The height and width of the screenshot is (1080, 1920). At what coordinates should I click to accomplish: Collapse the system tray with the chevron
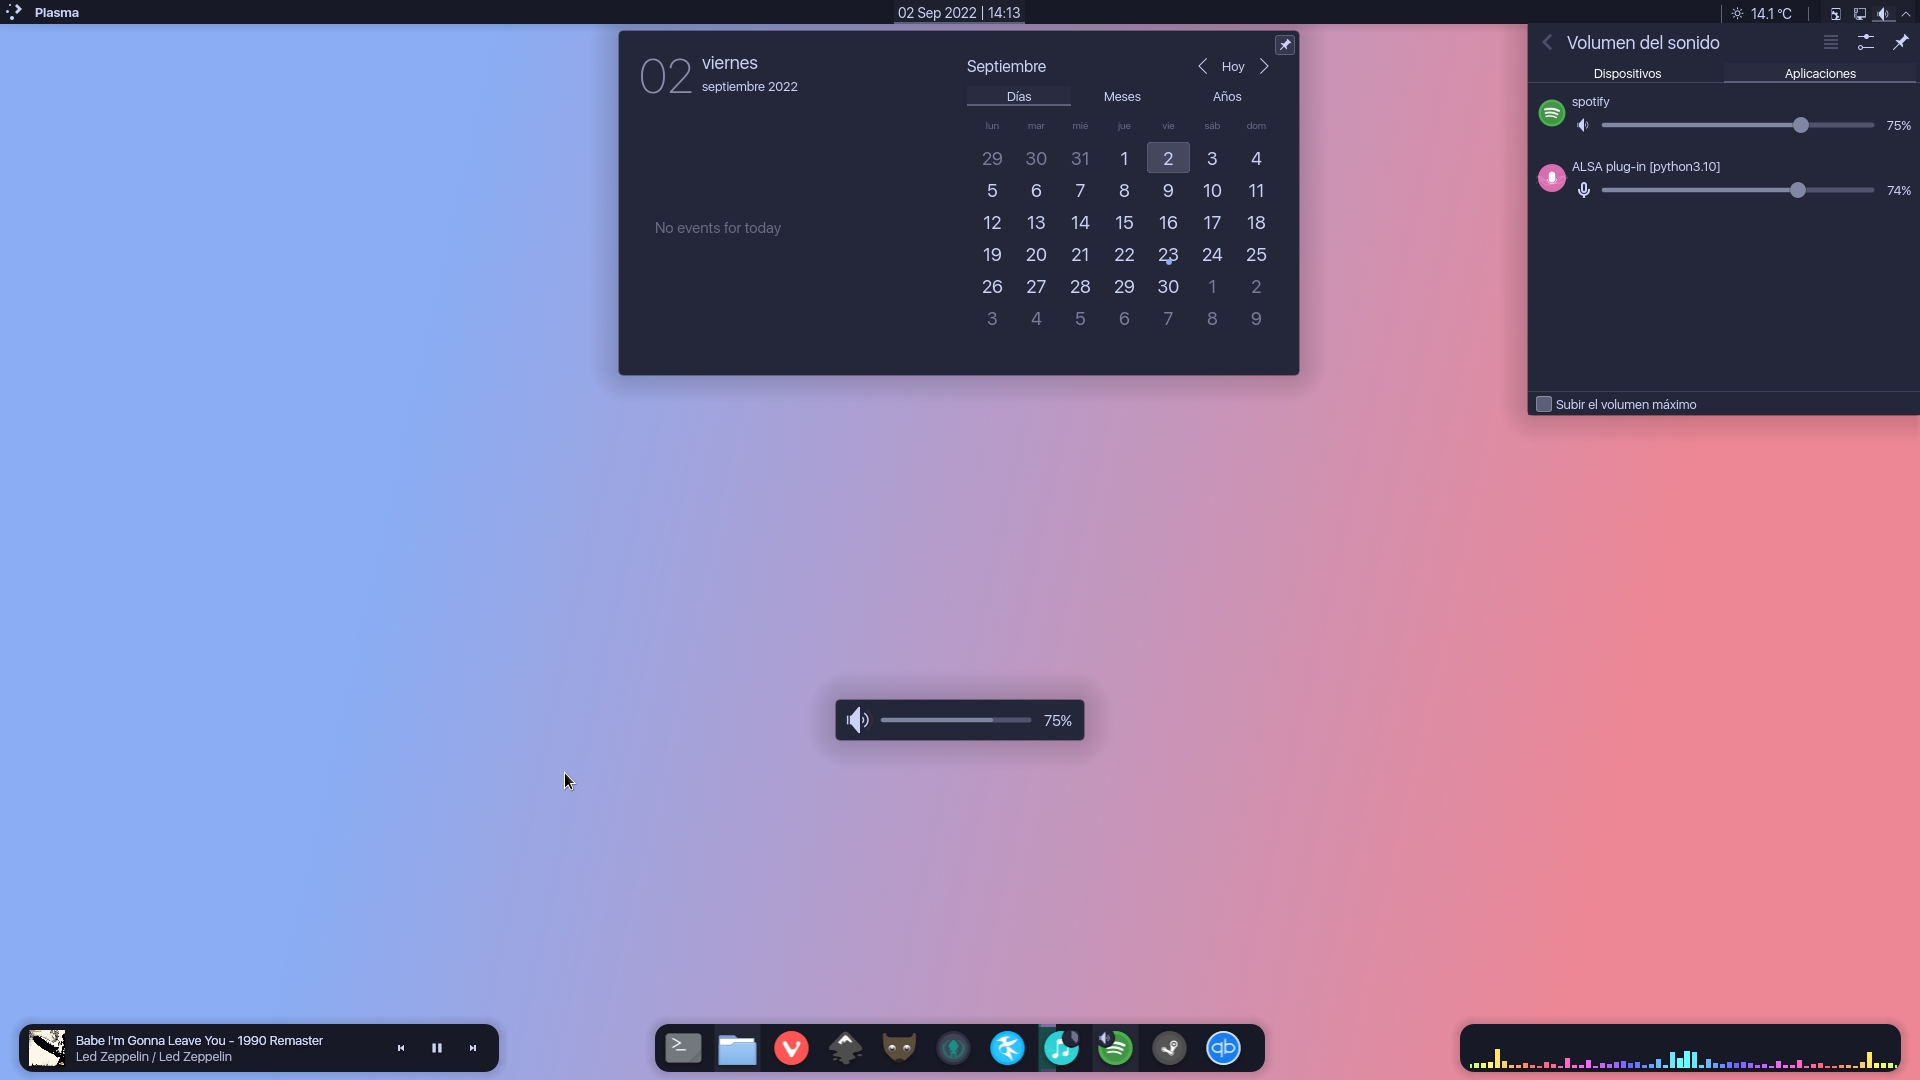[x=1908, y=13]
